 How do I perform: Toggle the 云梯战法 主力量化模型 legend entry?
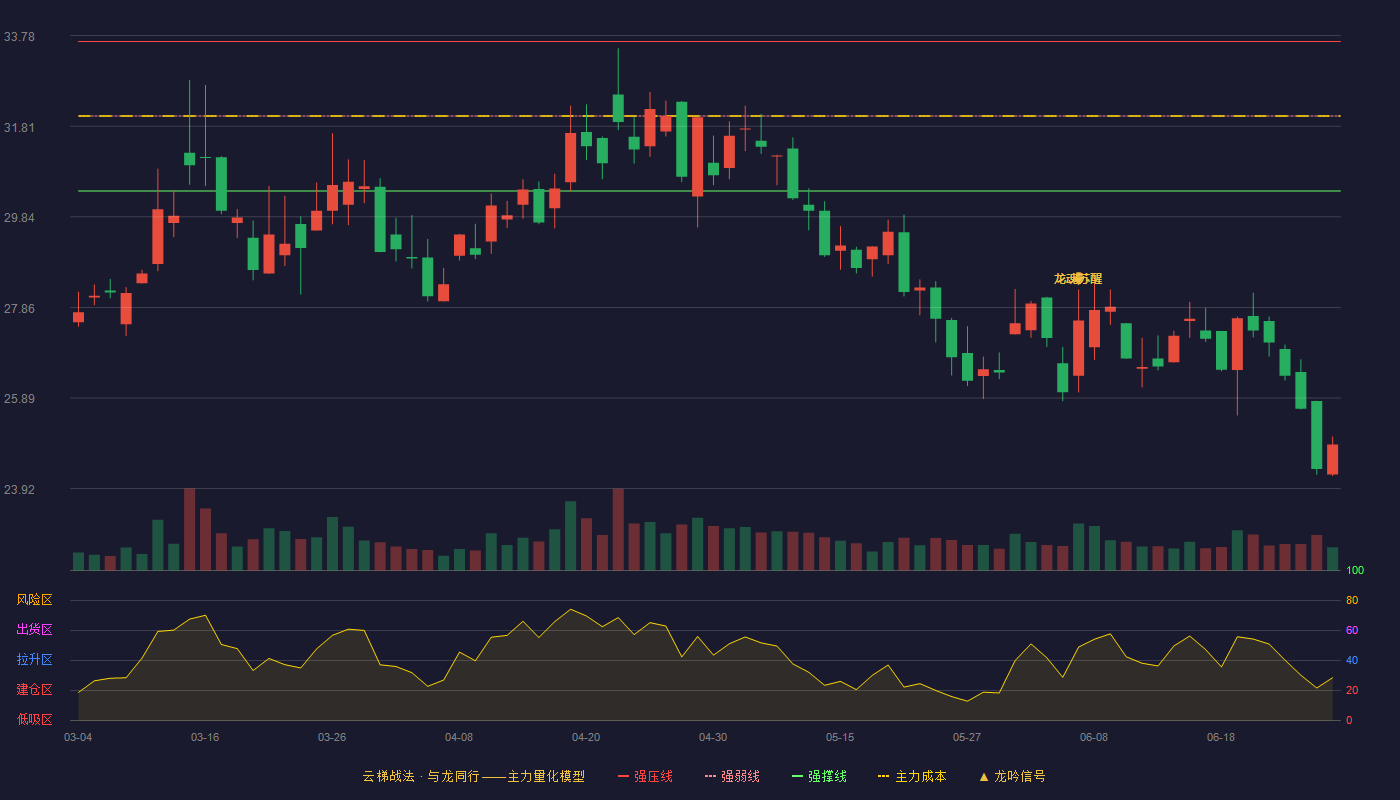pos(473,776)
